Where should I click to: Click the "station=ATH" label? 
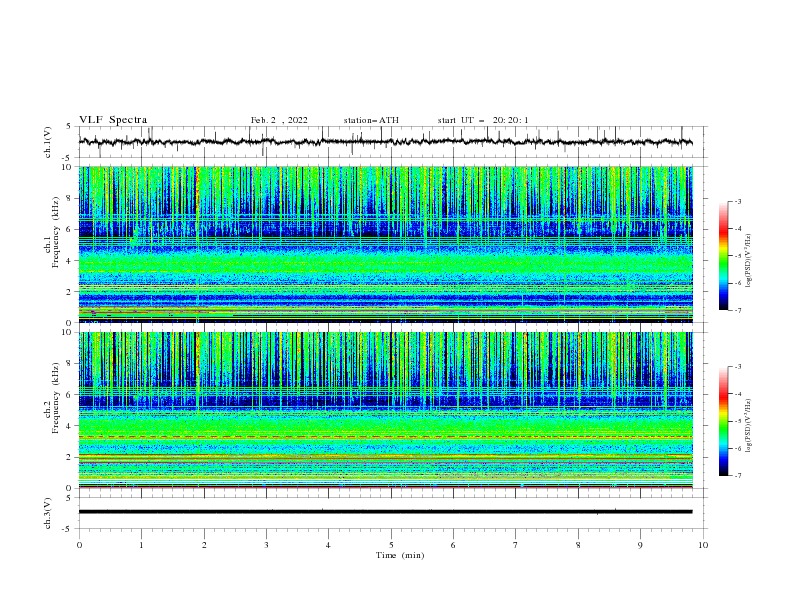click(x=371, y=120)
